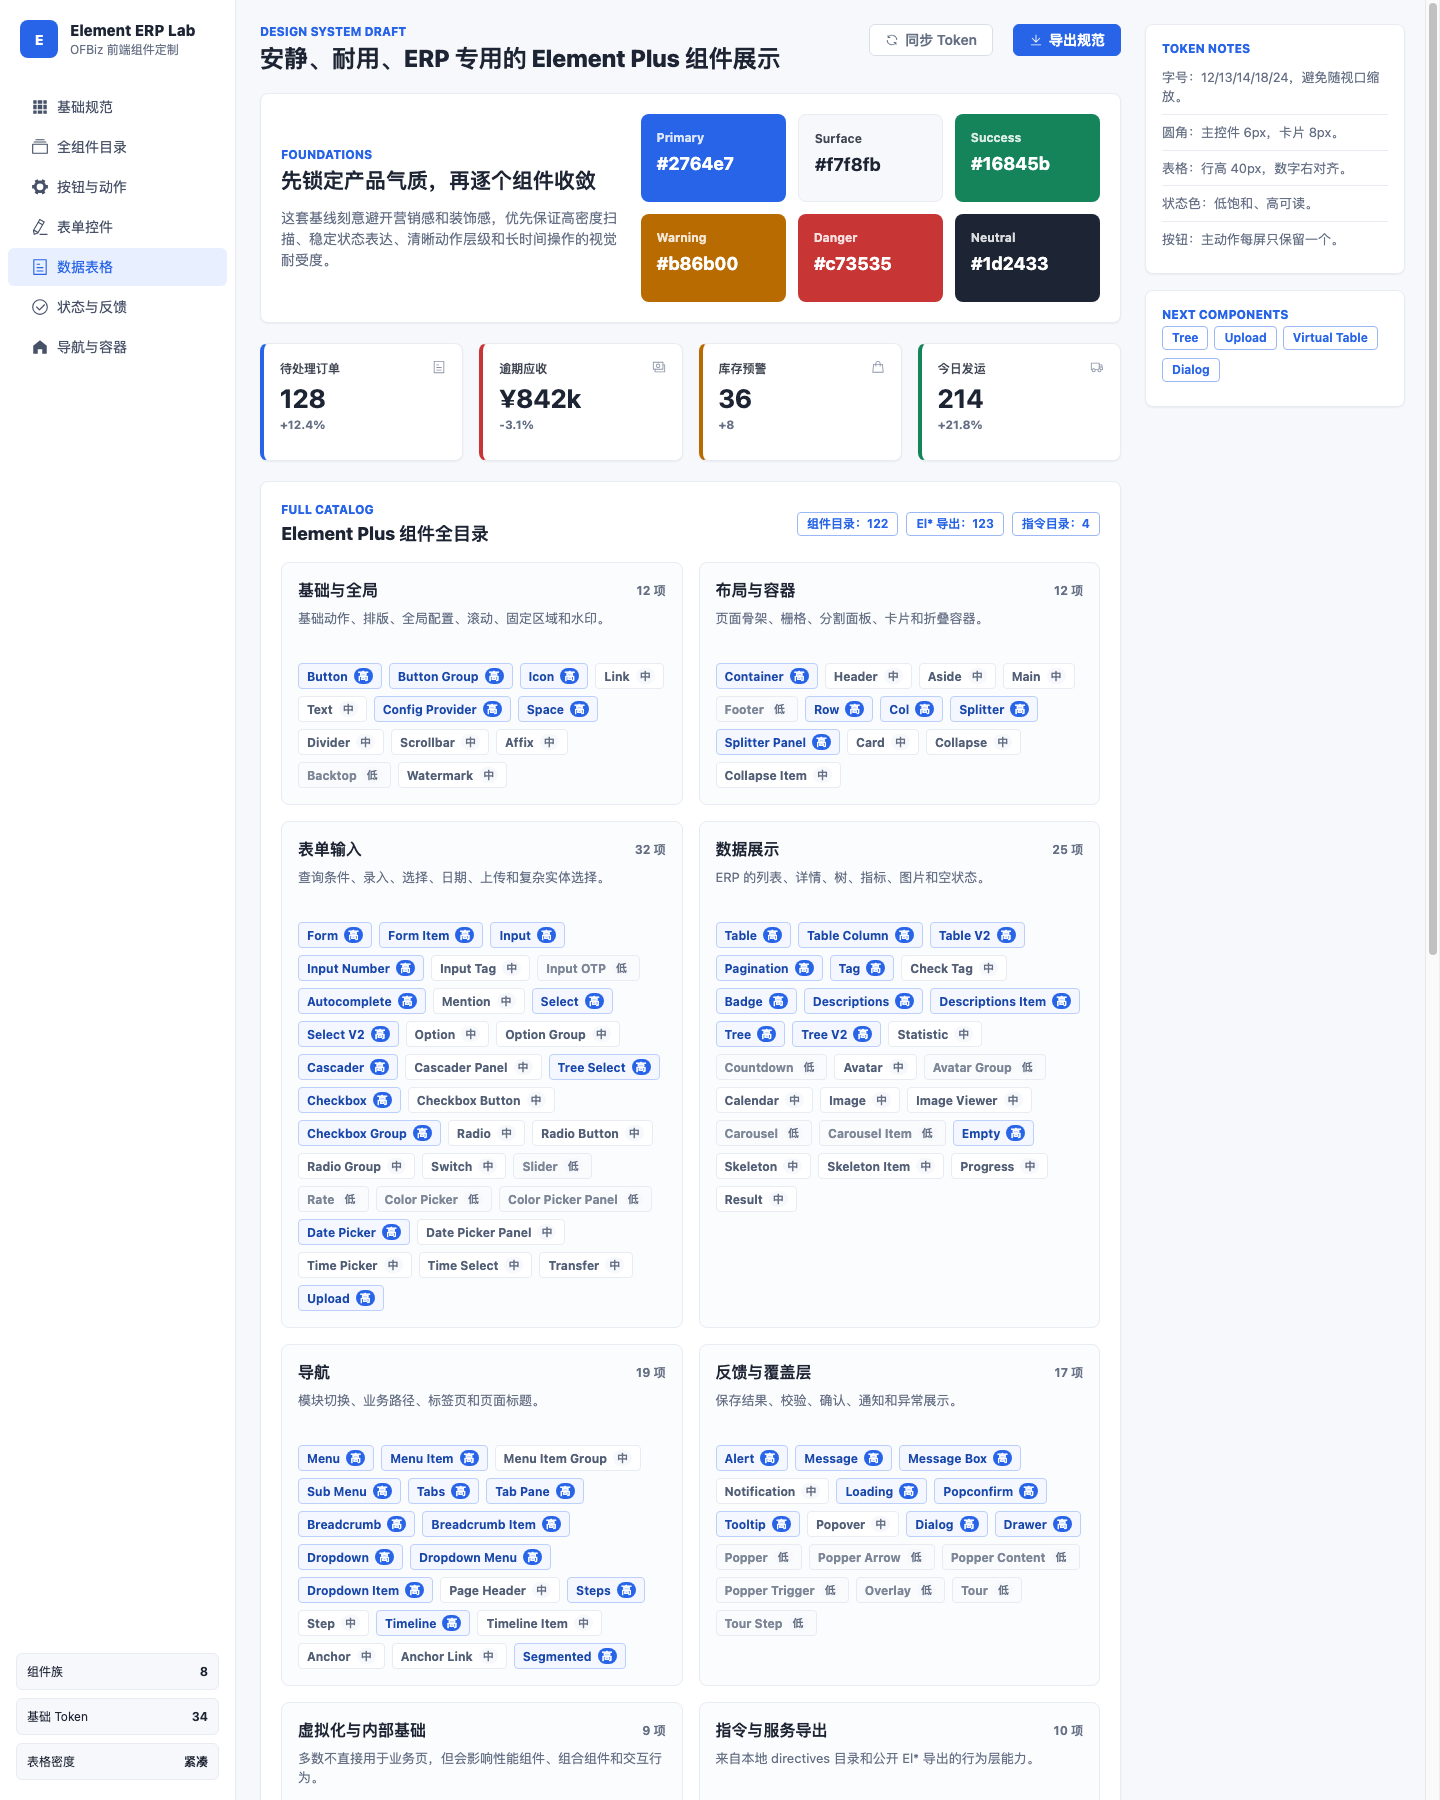Viewport: 1440px width, 1800px height.
Task: Click the blue E logo icon
Action: (39, 40)
